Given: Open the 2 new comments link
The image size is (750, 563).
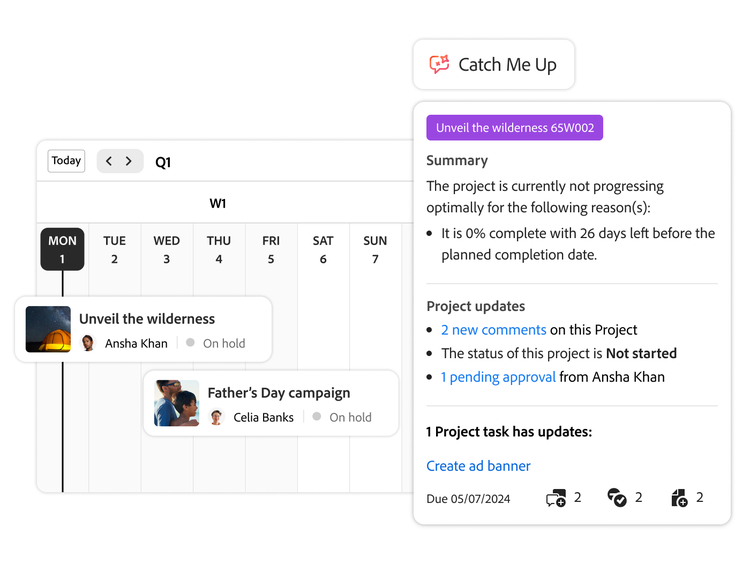Looking at the screenshot, I should click(x=494, y=330).
